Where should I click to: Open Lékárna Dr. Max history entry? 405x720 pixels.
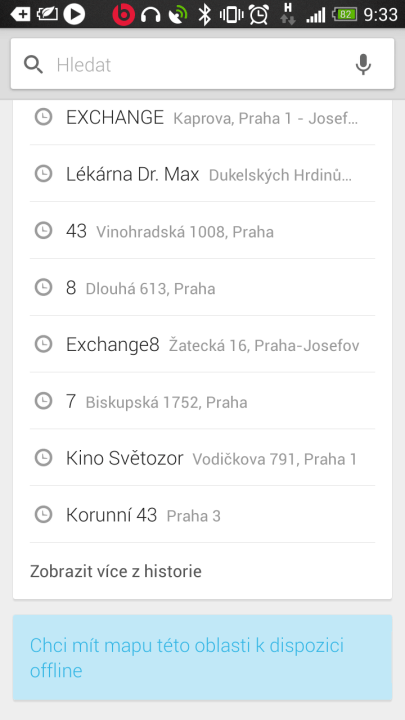202,174
